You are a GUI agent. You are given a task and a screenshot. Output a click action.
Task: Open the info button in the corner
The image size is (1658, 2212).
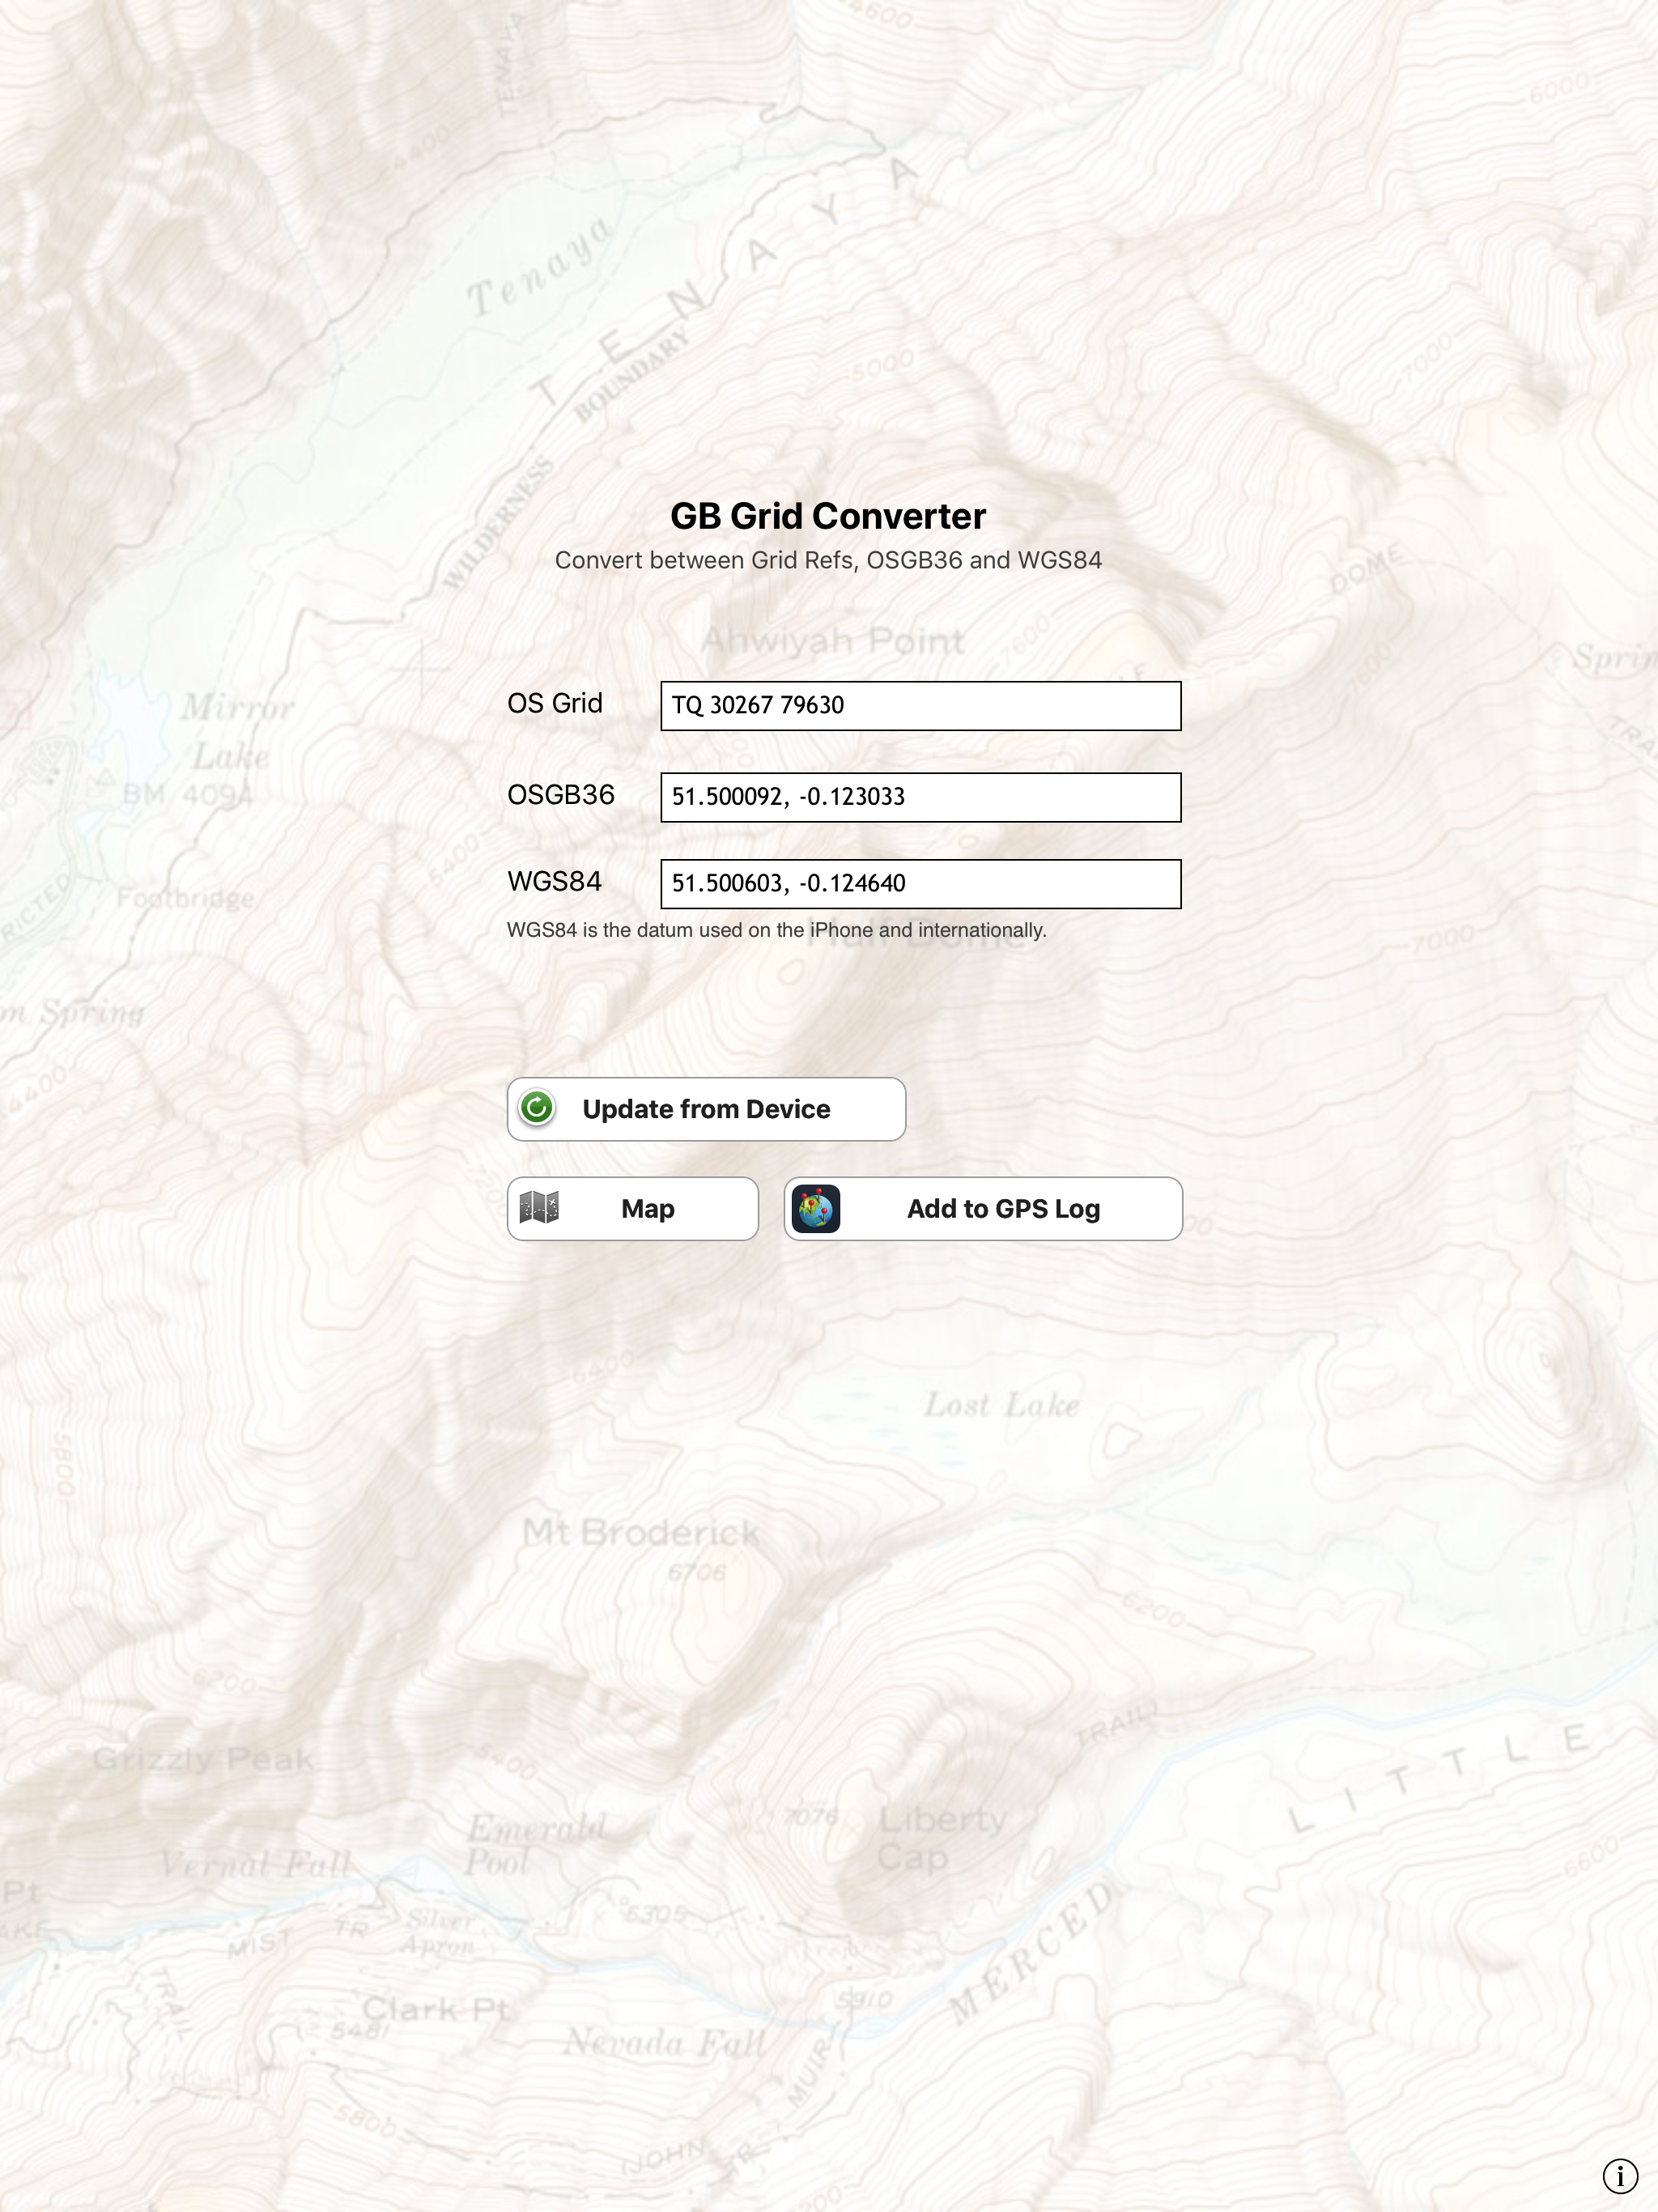point(1620,2175)
